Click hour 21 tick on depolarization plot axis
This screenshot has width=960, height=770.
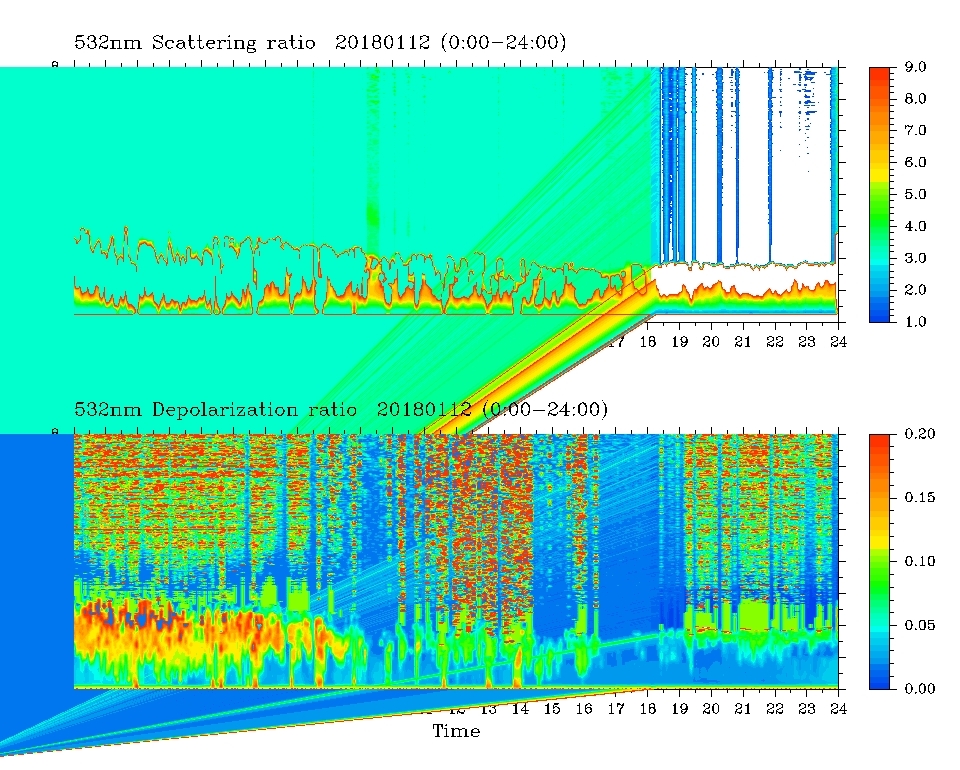pyautogui.click(x=743, y=709)
